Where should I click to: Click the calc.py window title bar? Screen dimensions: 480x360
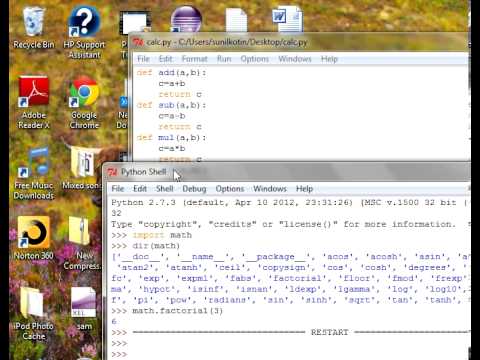(298, 43)
